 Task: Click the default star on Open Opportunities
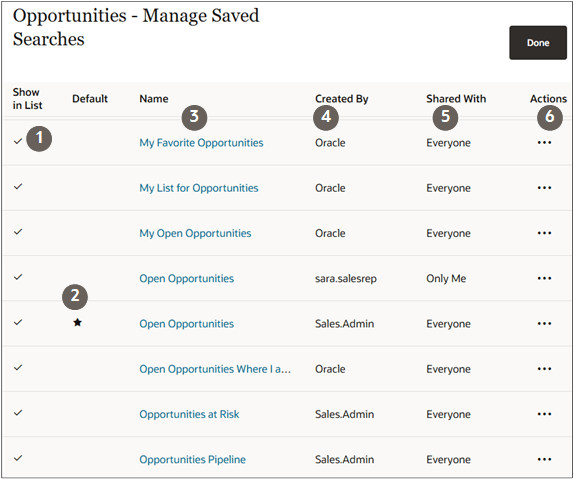(x=77, y=323)
